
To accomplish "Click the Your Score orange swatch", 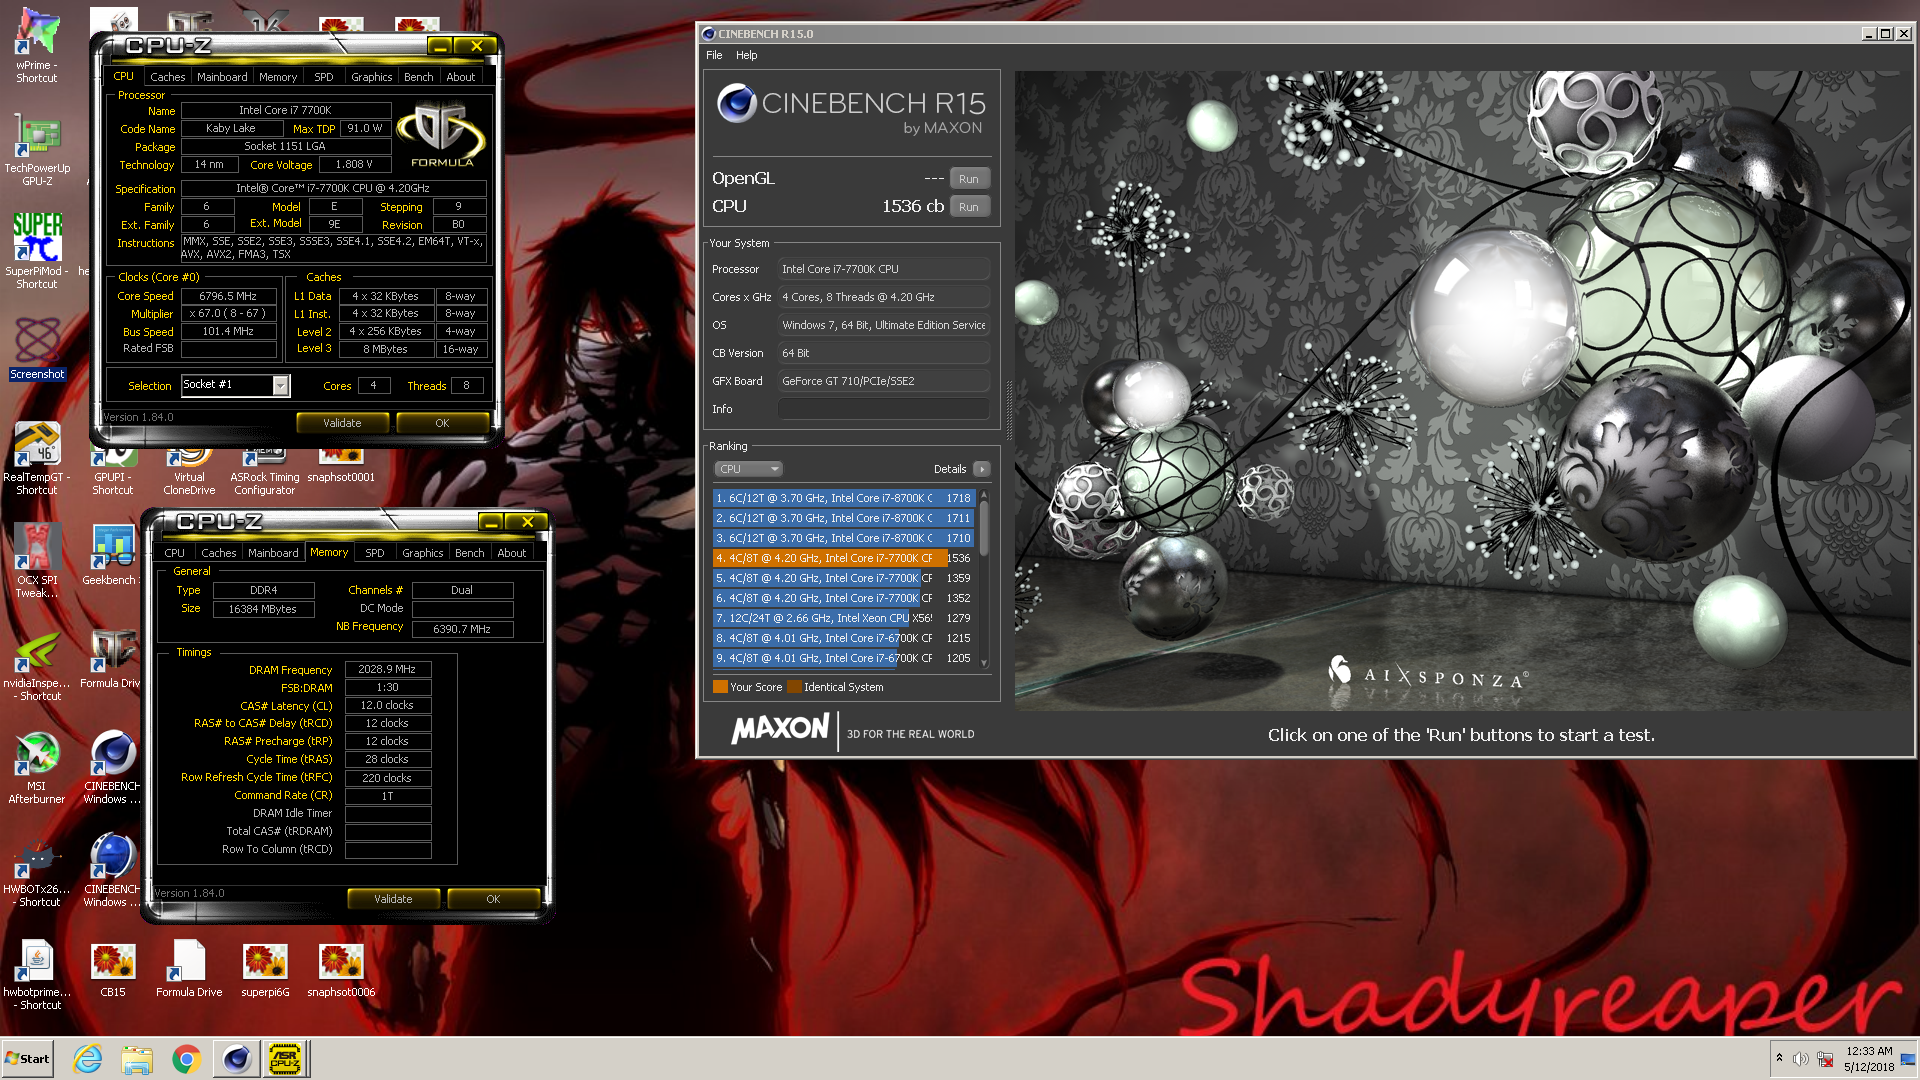I will click(720, 687).
